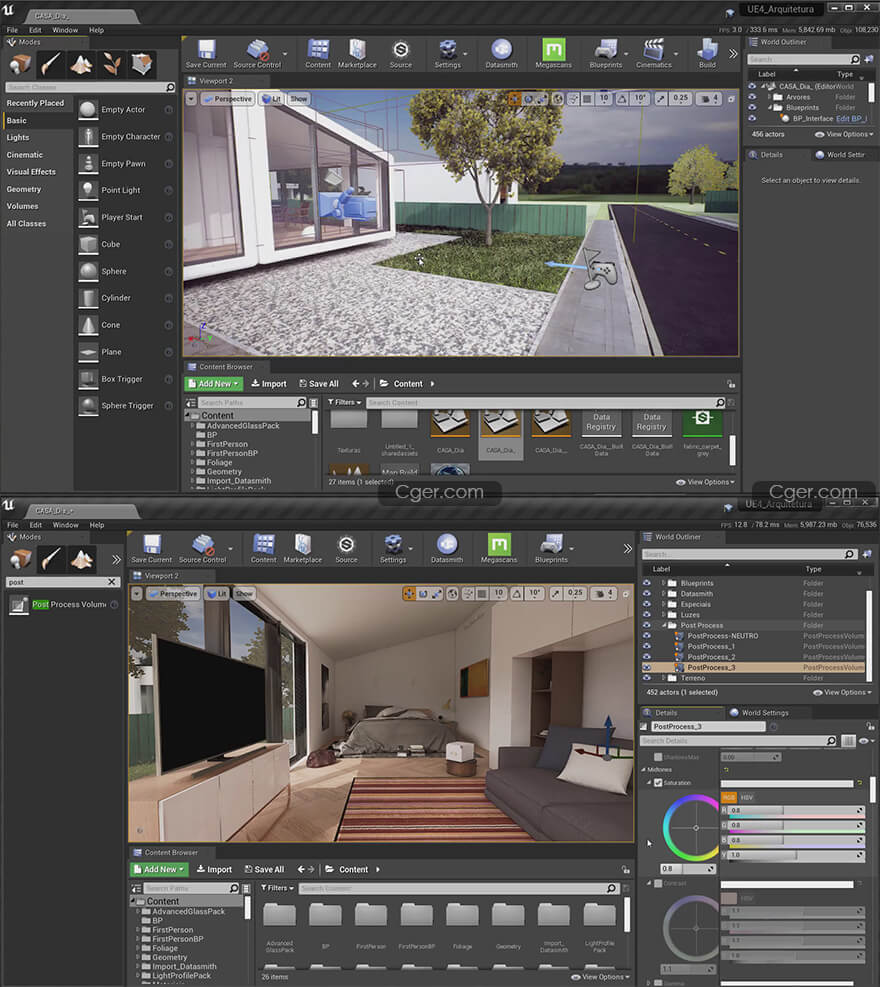Switch to World Settings tab beside PostProcess_3 details
880x987 pixels.
[x=763, y=713]
